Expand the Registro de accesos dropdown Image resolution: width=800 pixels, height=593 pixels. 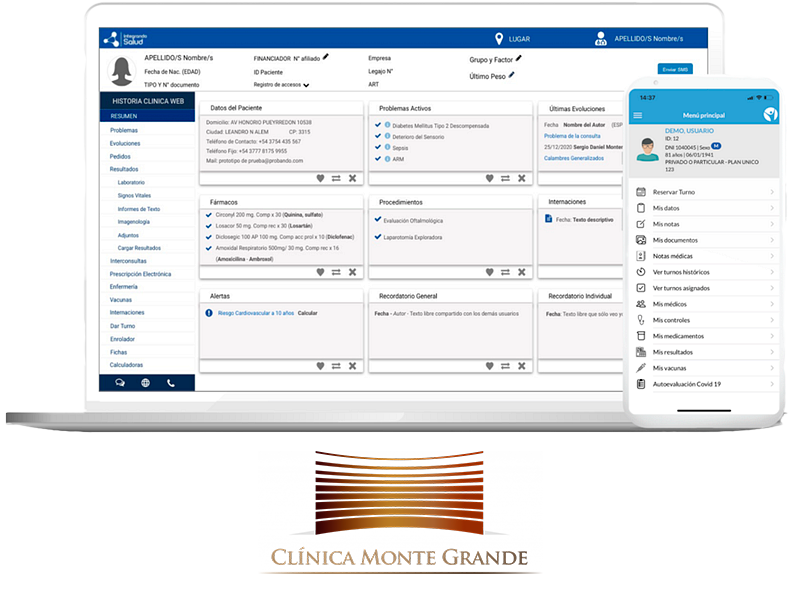pyautogui.click(x=307, y=86)
